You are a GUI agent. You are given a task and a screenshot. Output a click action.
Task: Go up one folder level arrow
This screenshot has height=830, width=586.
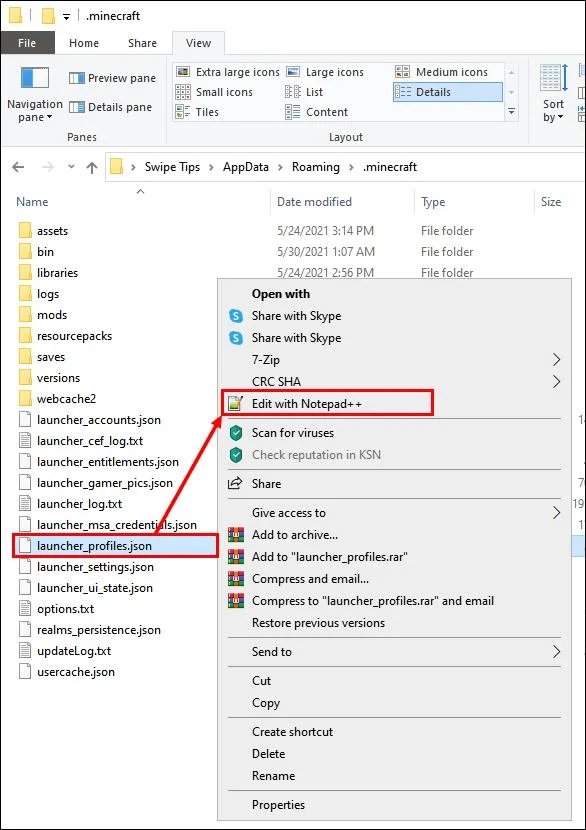tap(92, 167)
